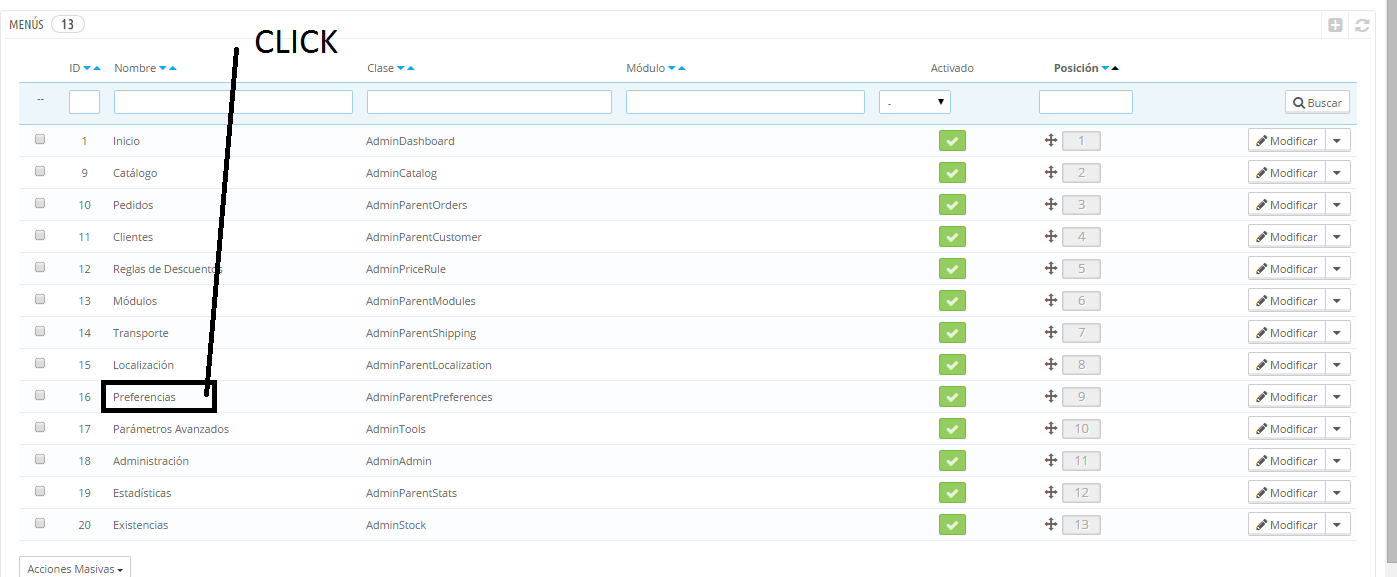Click Modificar button for Módulos row

pyautogui.click(x=1286, y=301)
